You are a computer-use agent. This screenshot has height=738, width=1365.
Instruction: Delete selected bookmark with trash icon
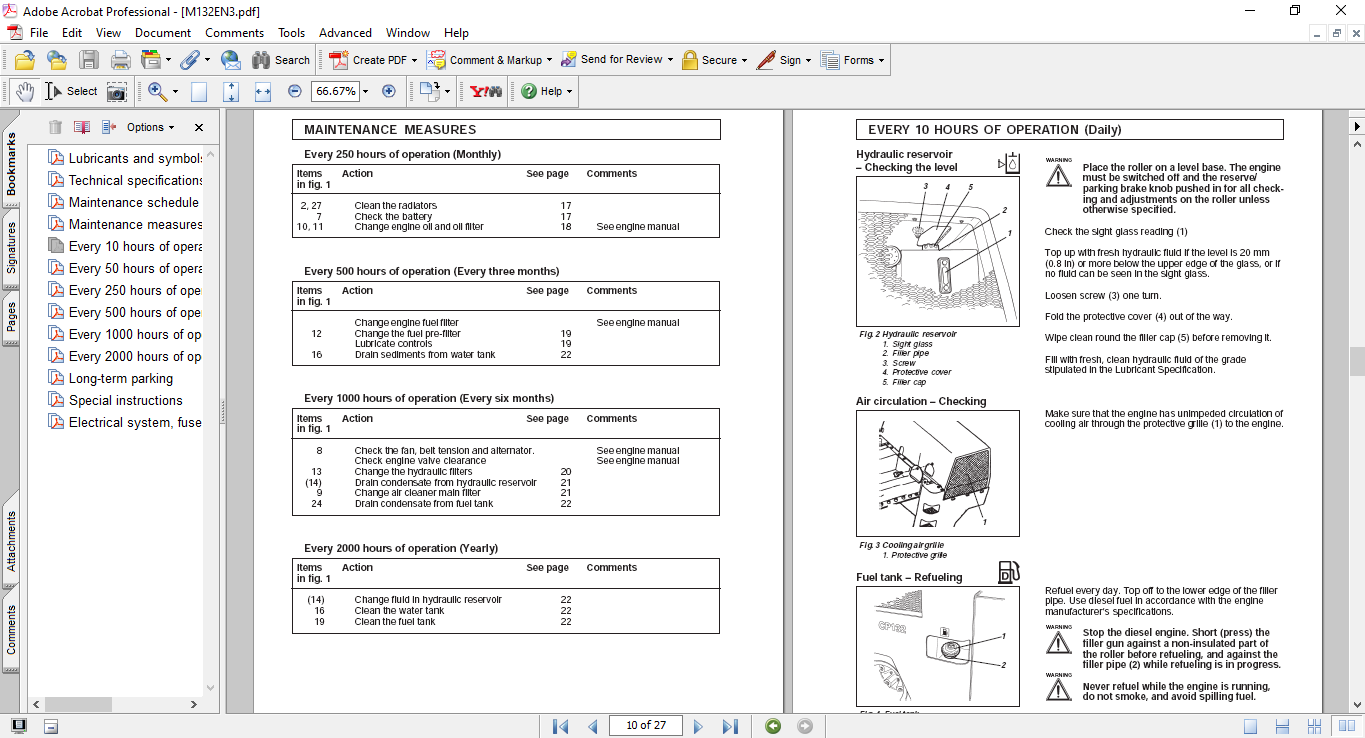pos(55,127)
